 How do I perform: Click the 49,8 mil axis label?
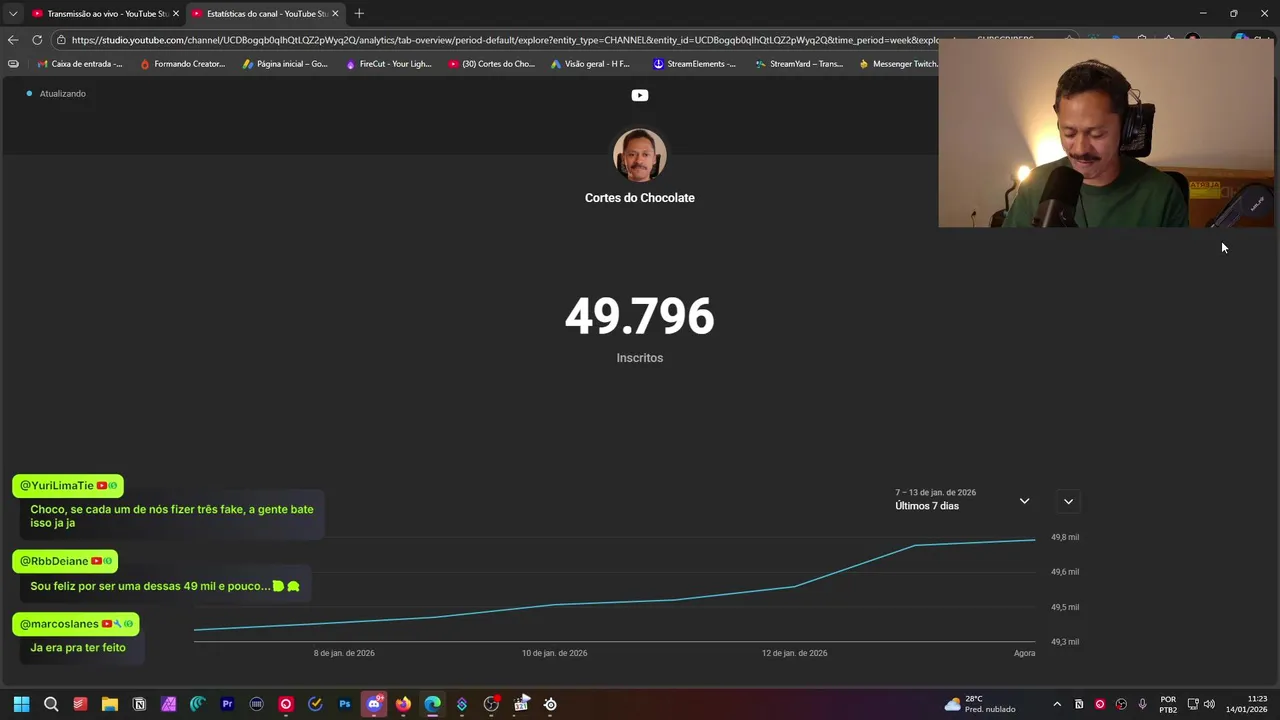click(1064, 537)
